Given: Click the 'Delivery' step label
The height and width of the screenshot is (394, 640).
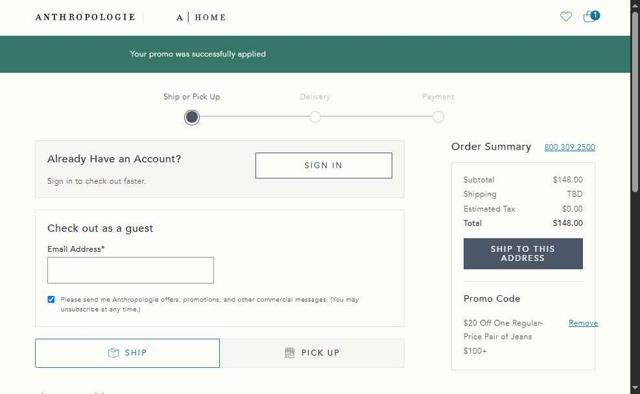Looking at the screenshot, I should pos(315,97).
